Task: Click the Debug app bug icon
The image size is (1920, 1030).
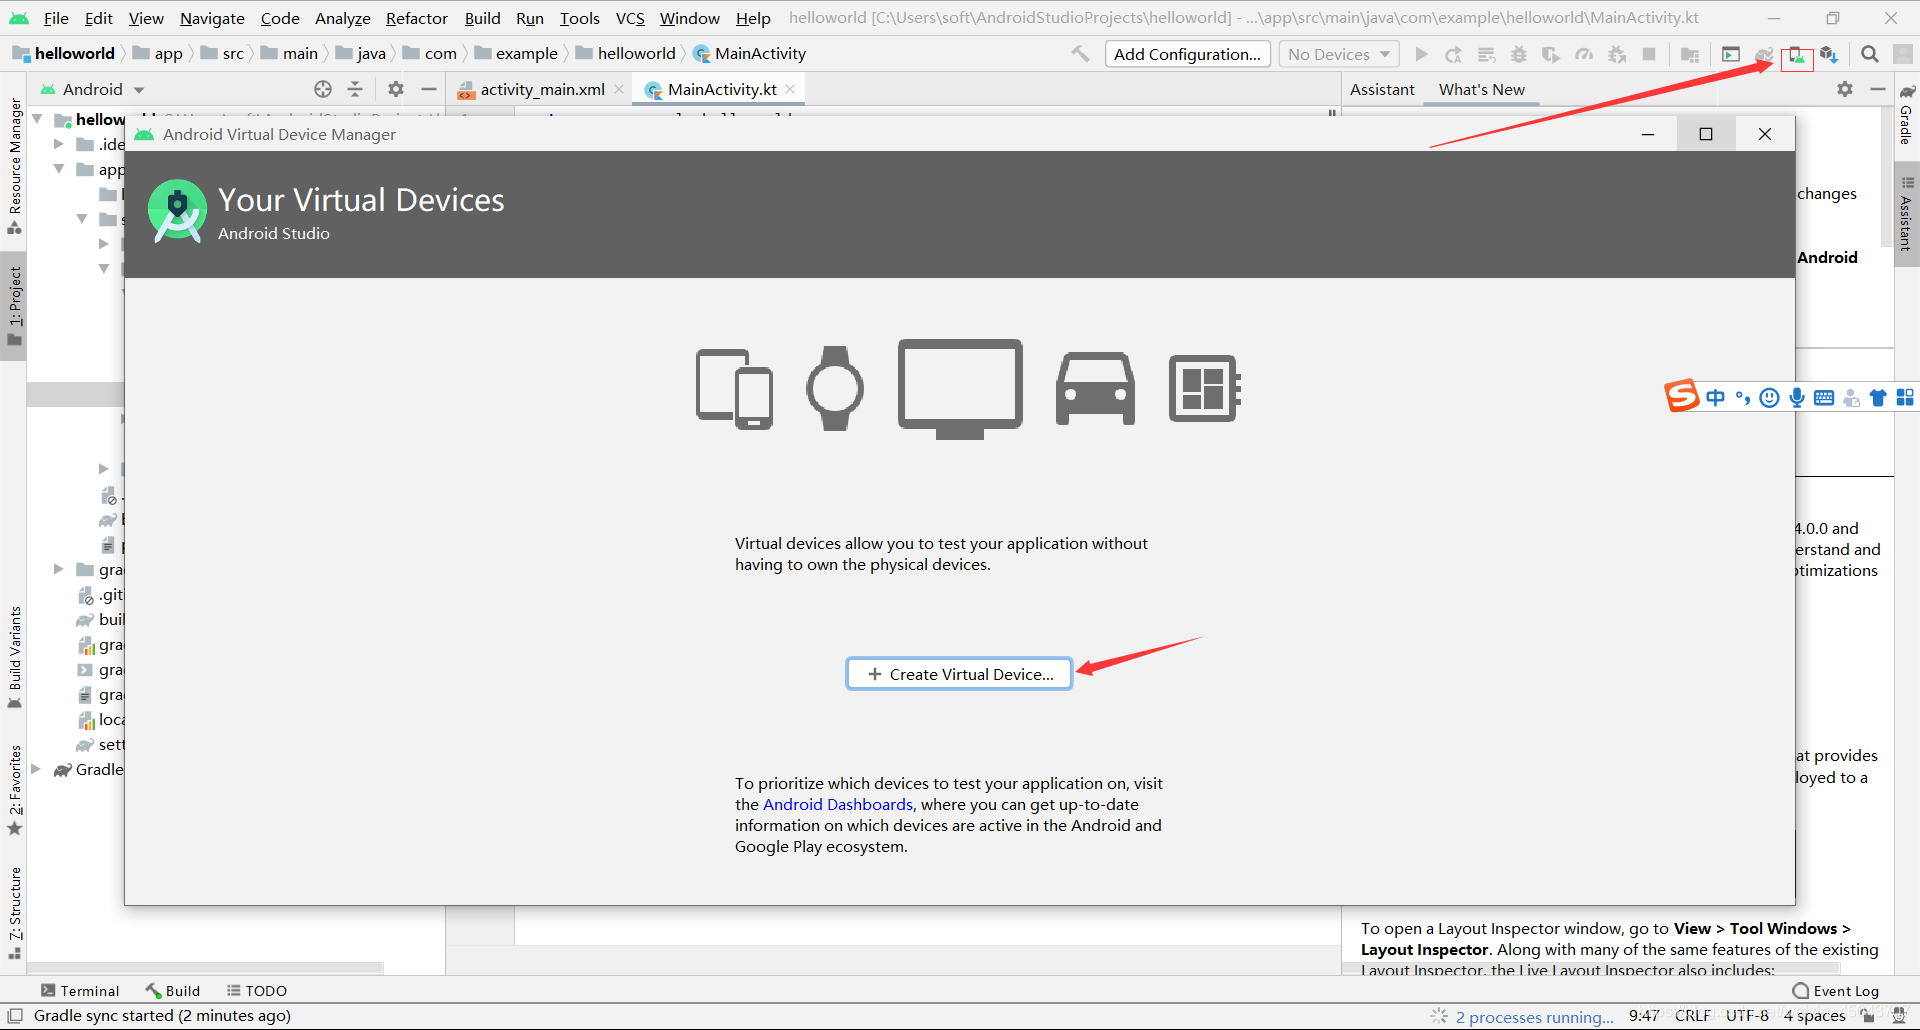Action: [x=1519, y=54]
